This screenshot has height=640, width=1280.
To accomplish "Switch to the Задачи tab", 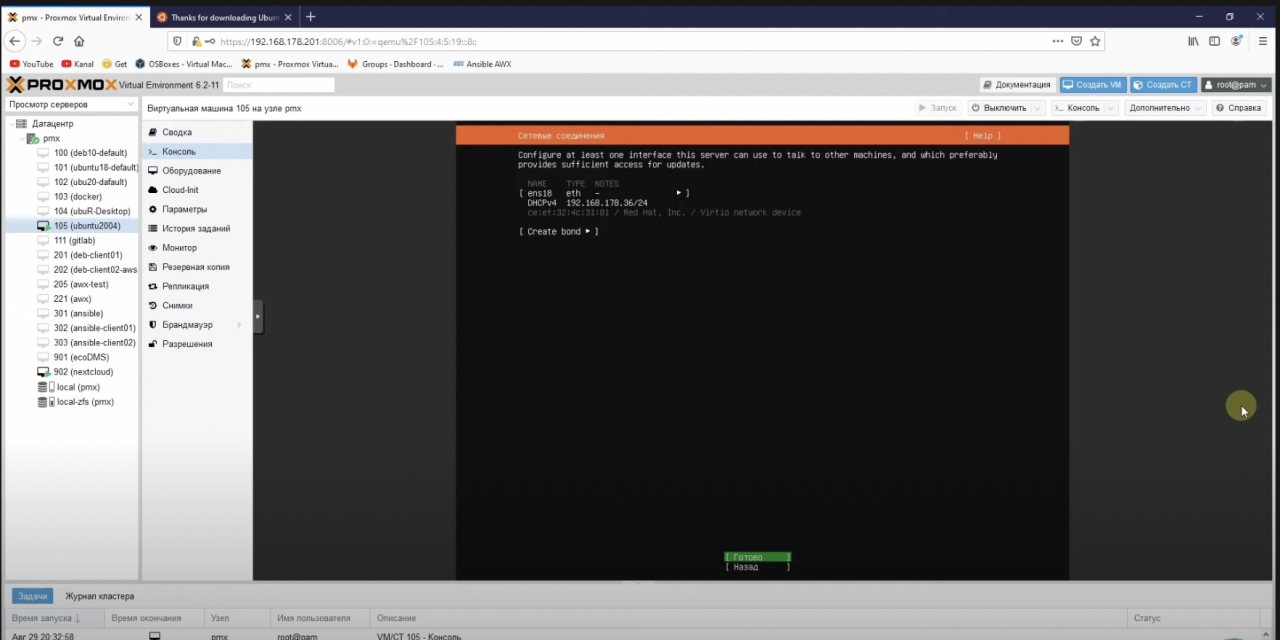I will click(31, 596).
